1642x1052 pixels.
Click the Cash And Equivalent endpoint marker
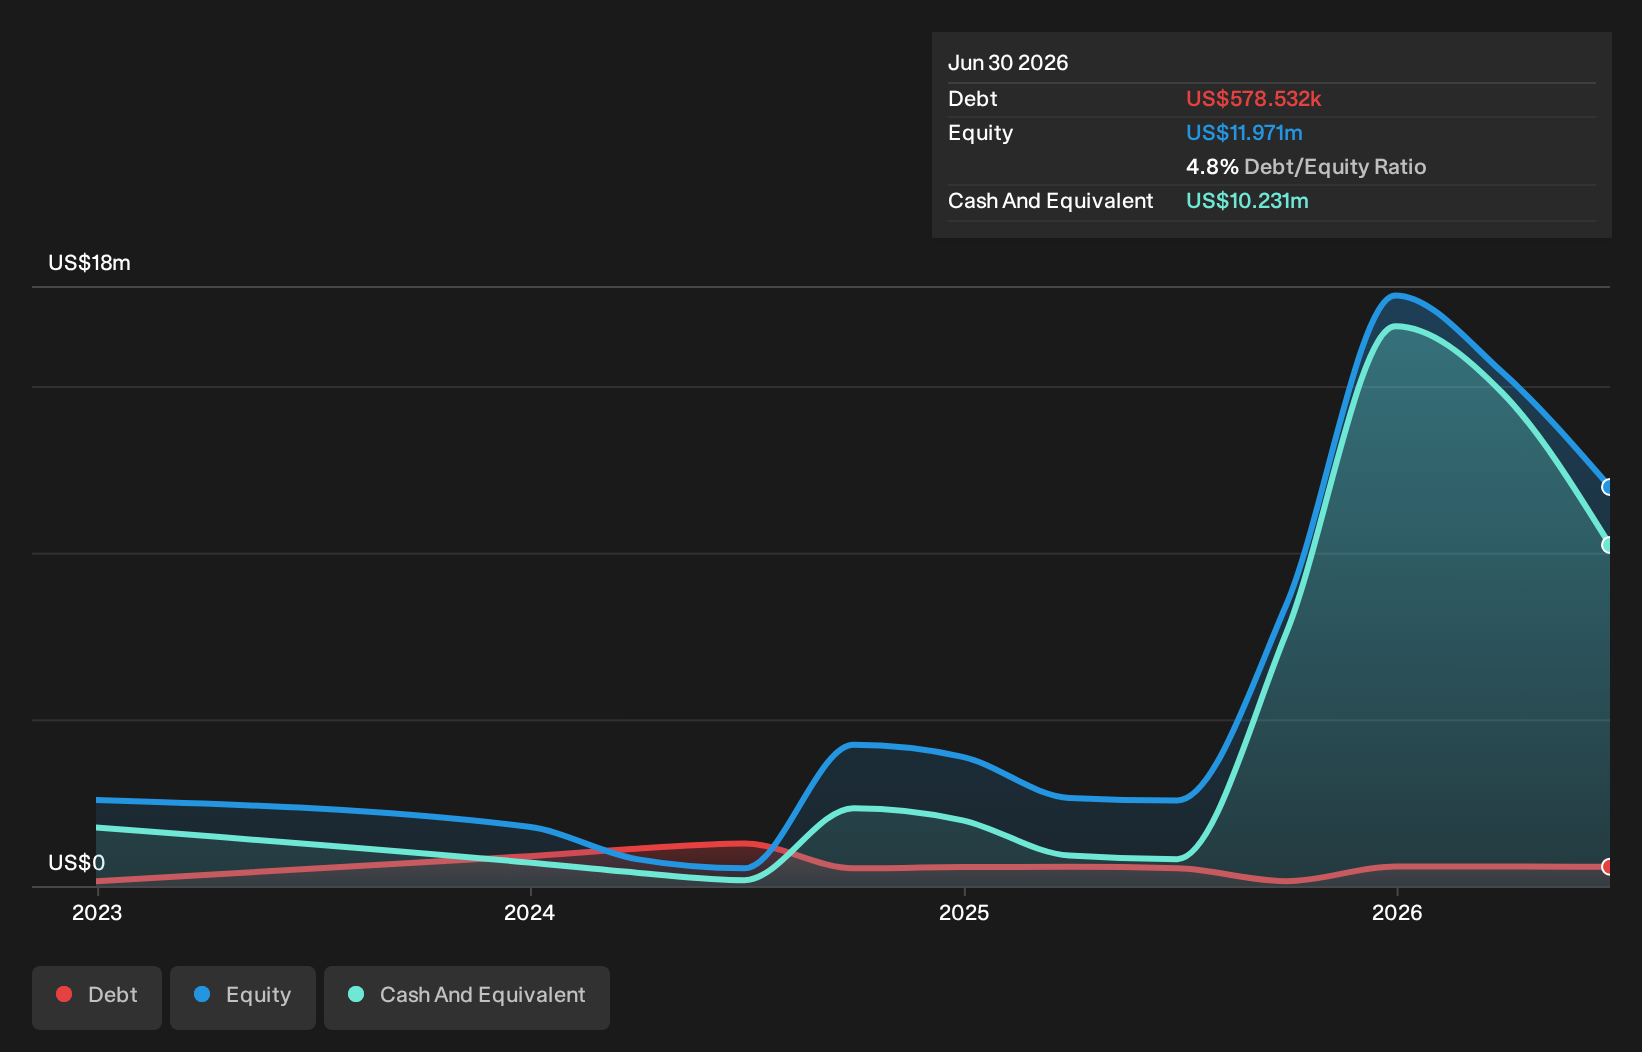1608,545
